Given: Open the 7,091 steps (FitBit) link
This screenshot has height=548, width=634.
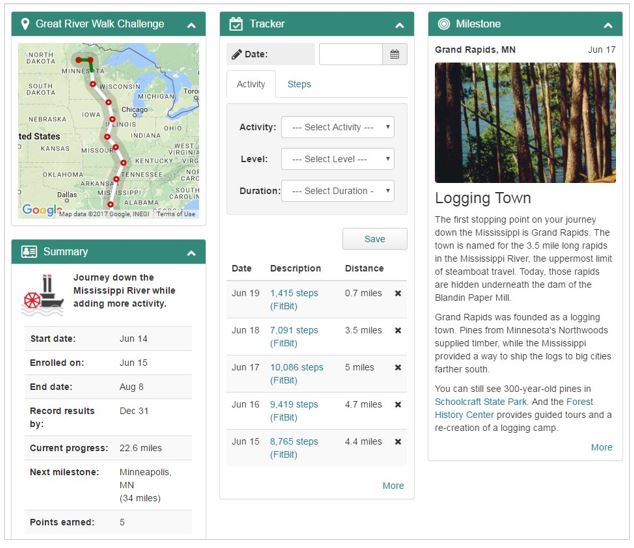Looking at the screenshot, I should click(x=294, y=337).
